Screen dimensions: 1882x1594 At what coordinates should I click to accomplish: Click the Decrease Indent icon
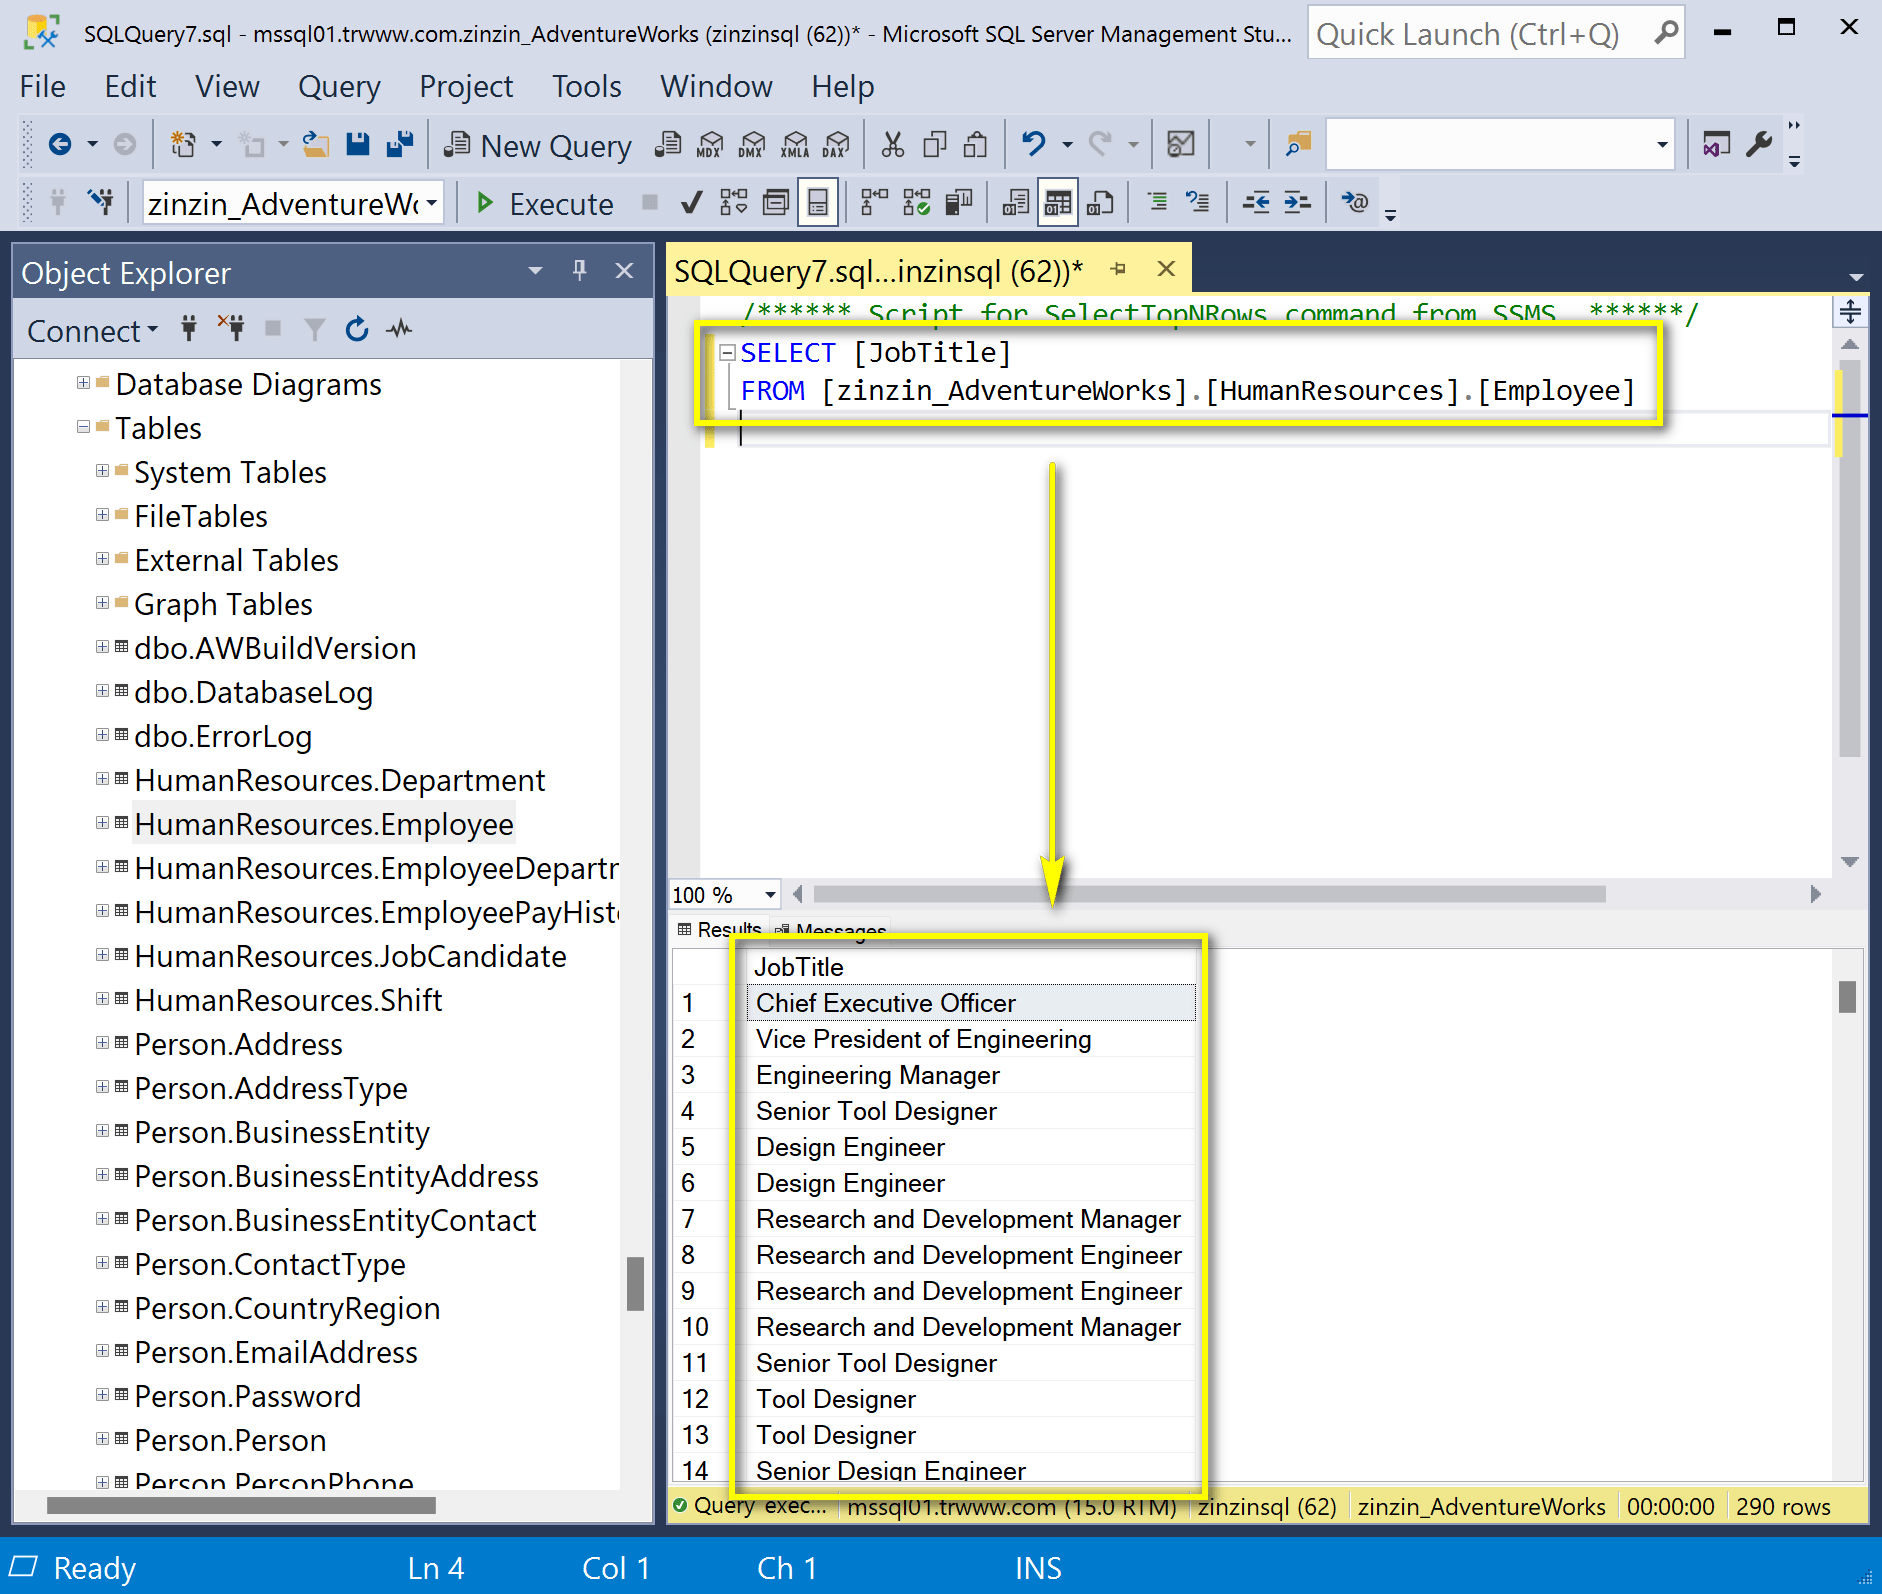1256,203
